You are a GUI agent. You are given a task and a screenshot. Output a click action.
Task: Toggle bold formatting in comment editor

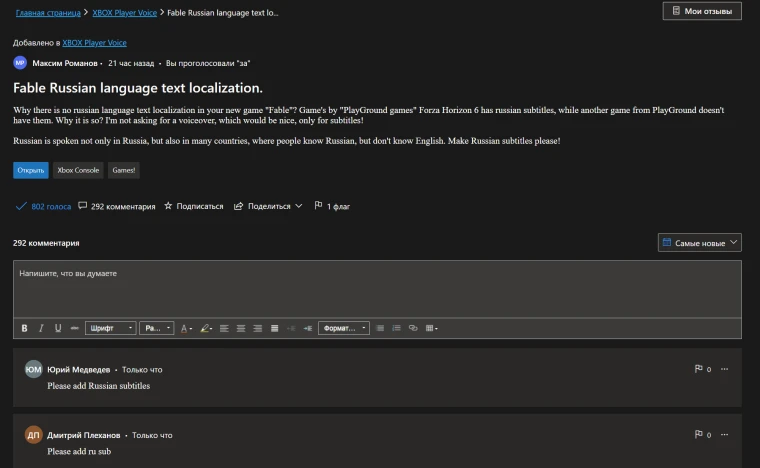tap(24, 328)
